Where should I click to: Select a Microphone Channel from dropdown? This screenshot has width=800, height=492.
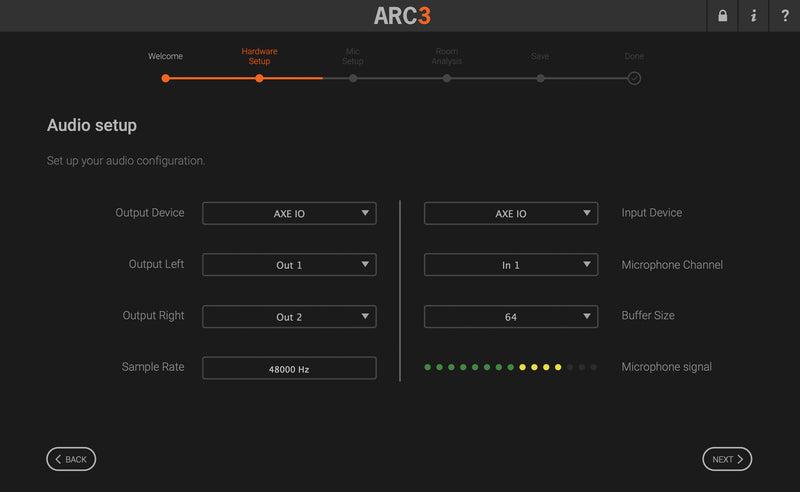click(510, 265)
